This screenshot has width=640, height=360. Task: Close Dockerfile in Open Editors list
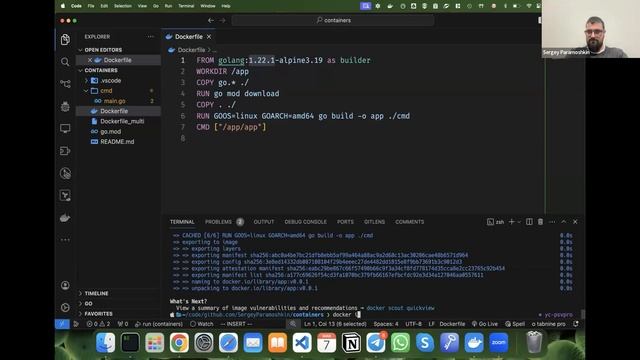(90, 60)
